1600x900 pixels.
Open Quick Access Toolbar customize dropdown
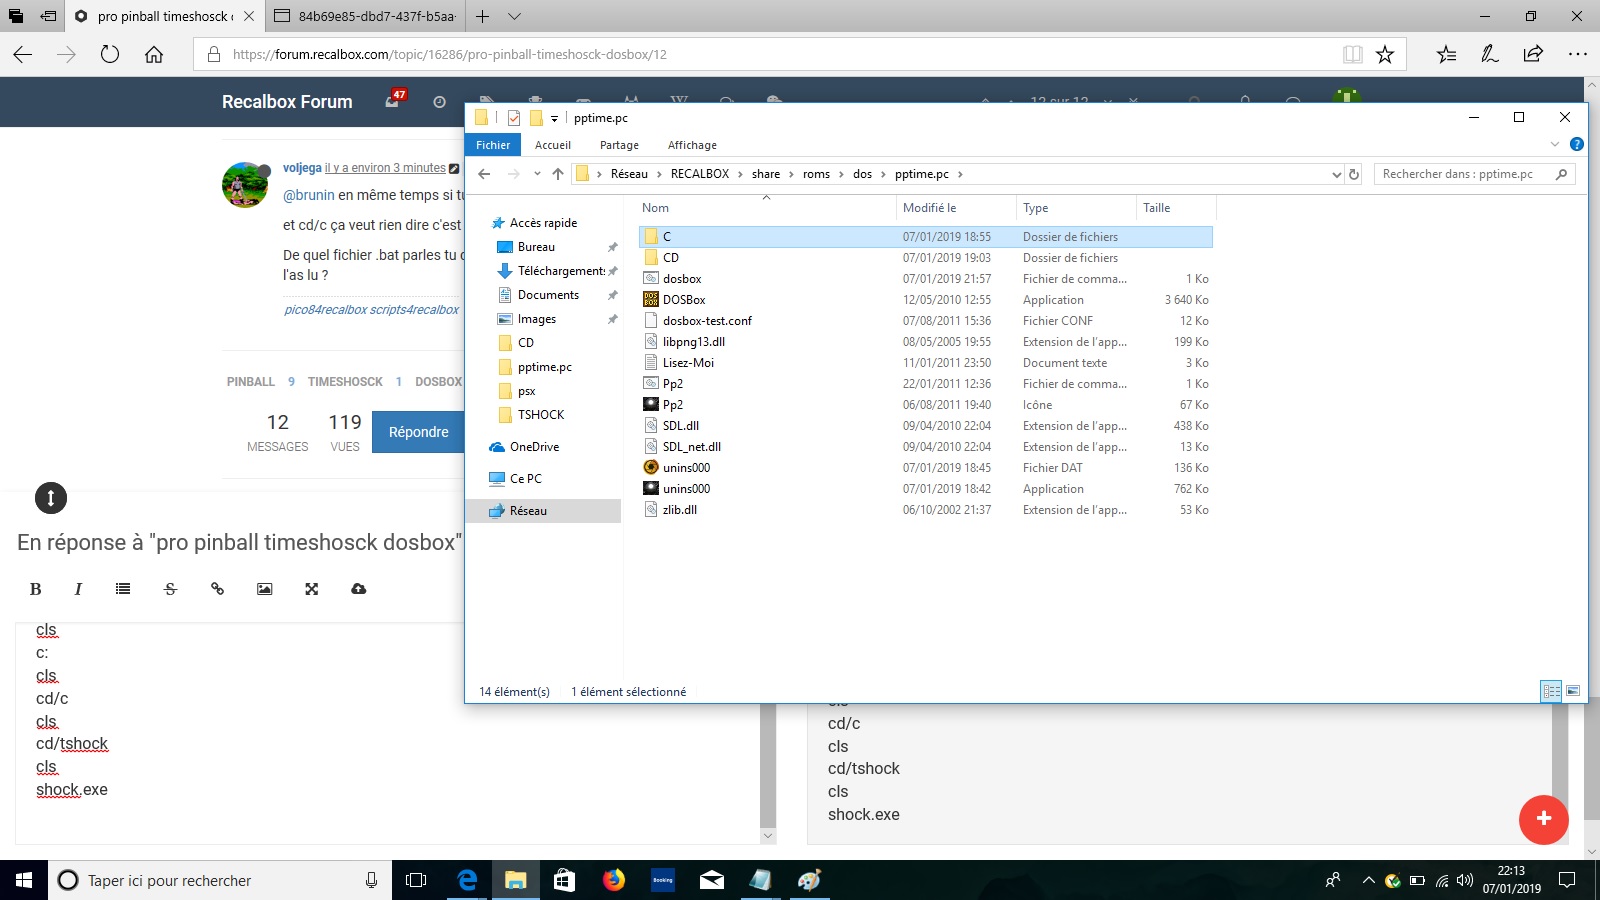point(554,119)
